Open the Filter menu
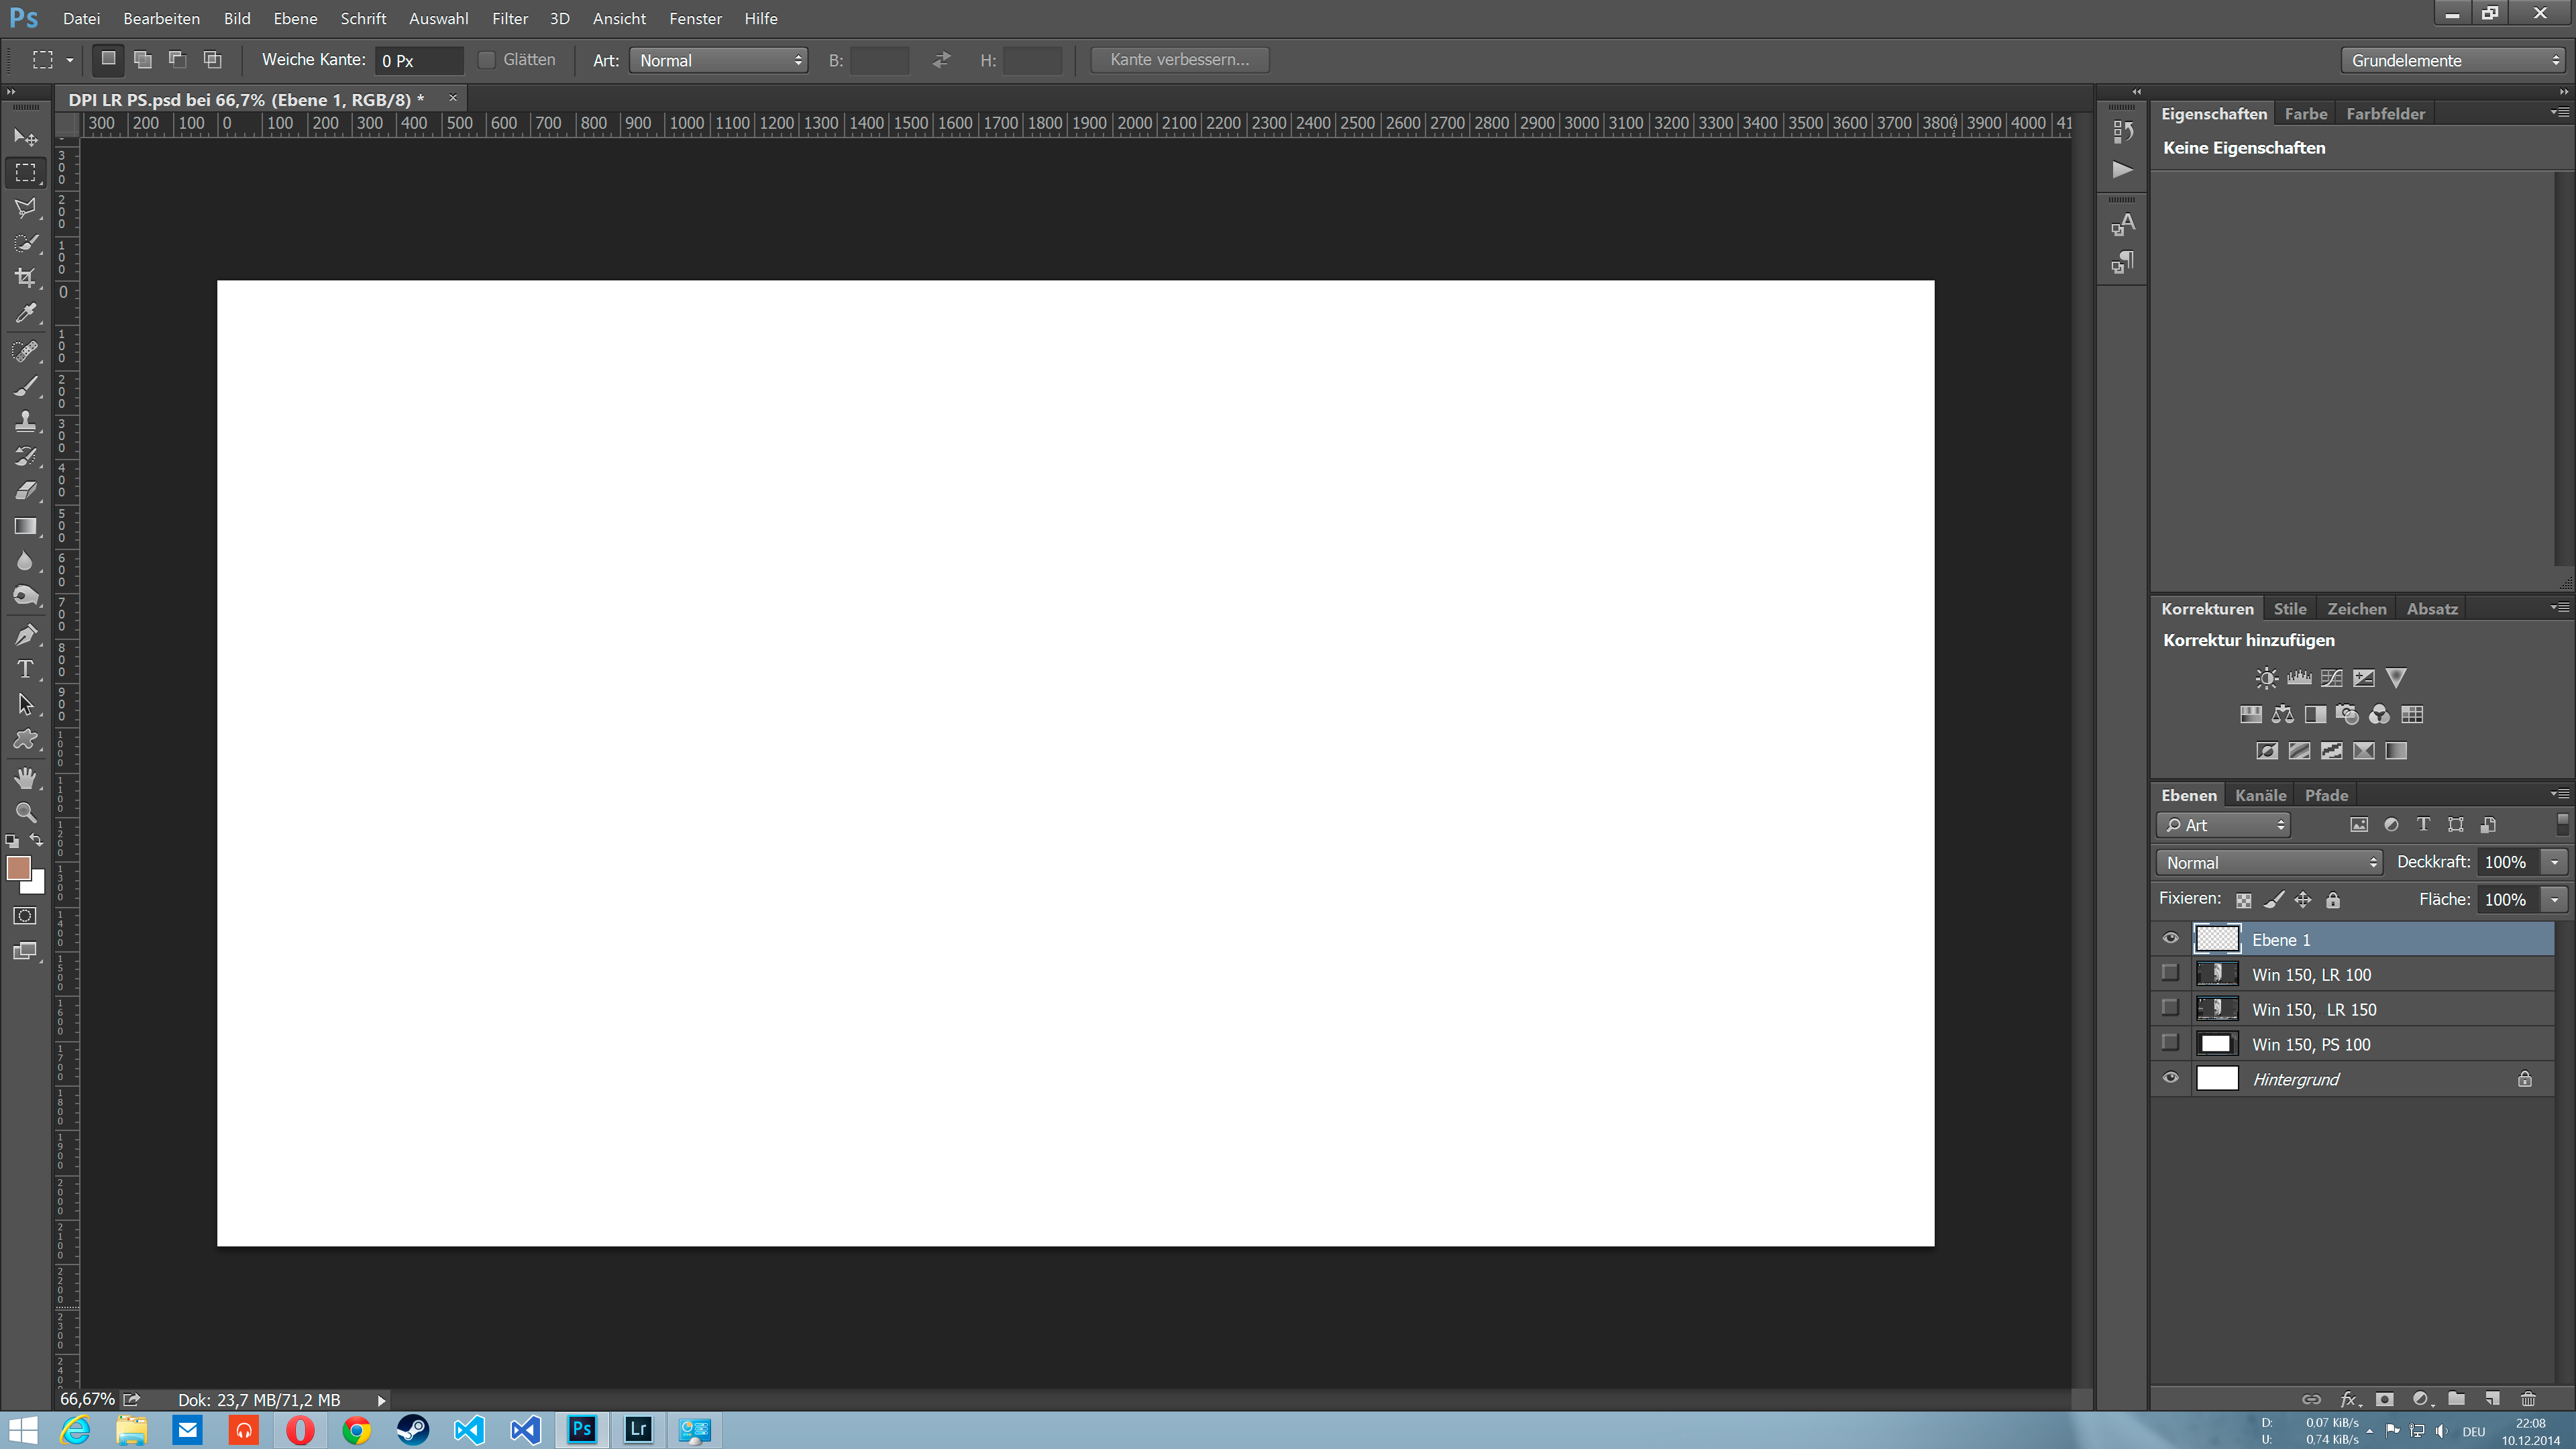This screenshot has height=1449, width=2576. (x=509, y=18)
